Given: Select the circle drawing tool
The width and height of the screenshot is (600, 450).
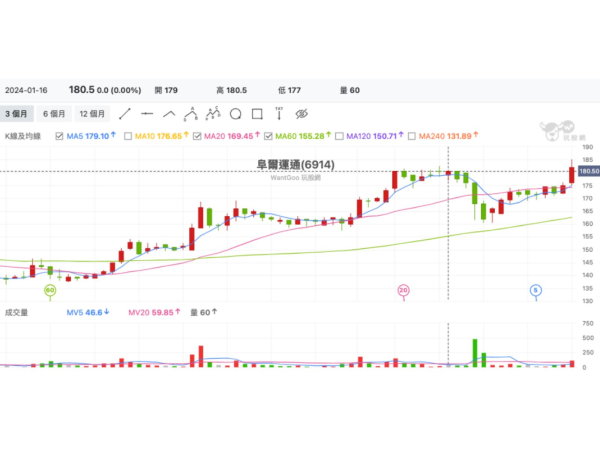Looking at the screenshot, I should click(235, 114).
